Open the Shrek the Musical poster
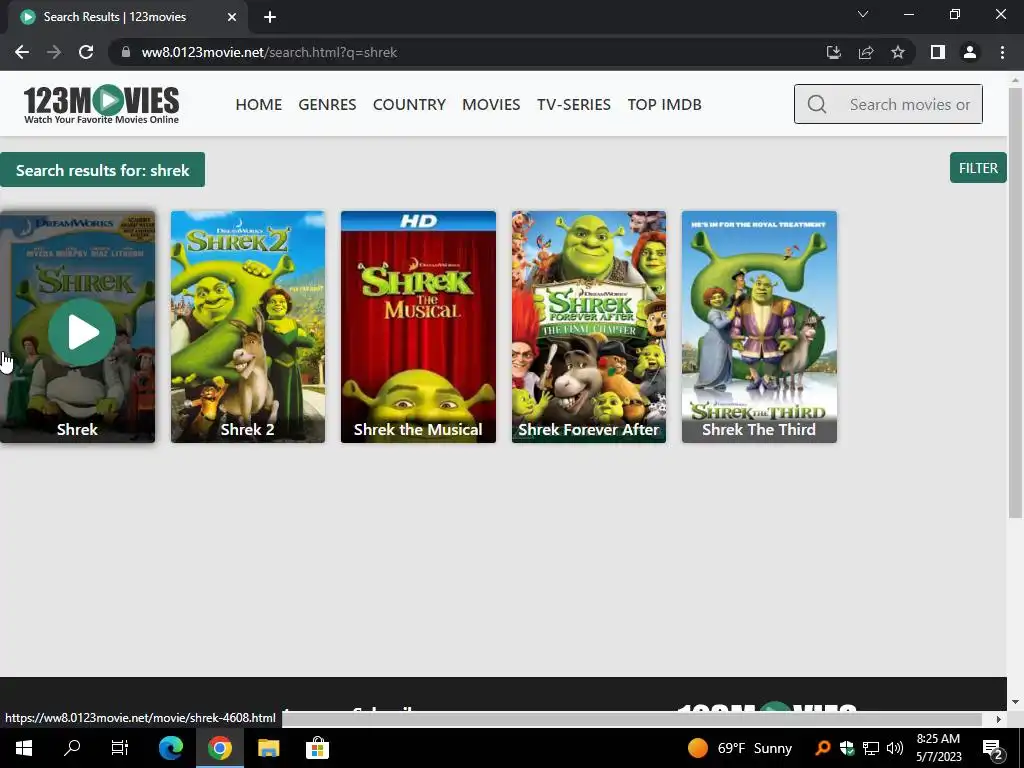 [418, 327]
